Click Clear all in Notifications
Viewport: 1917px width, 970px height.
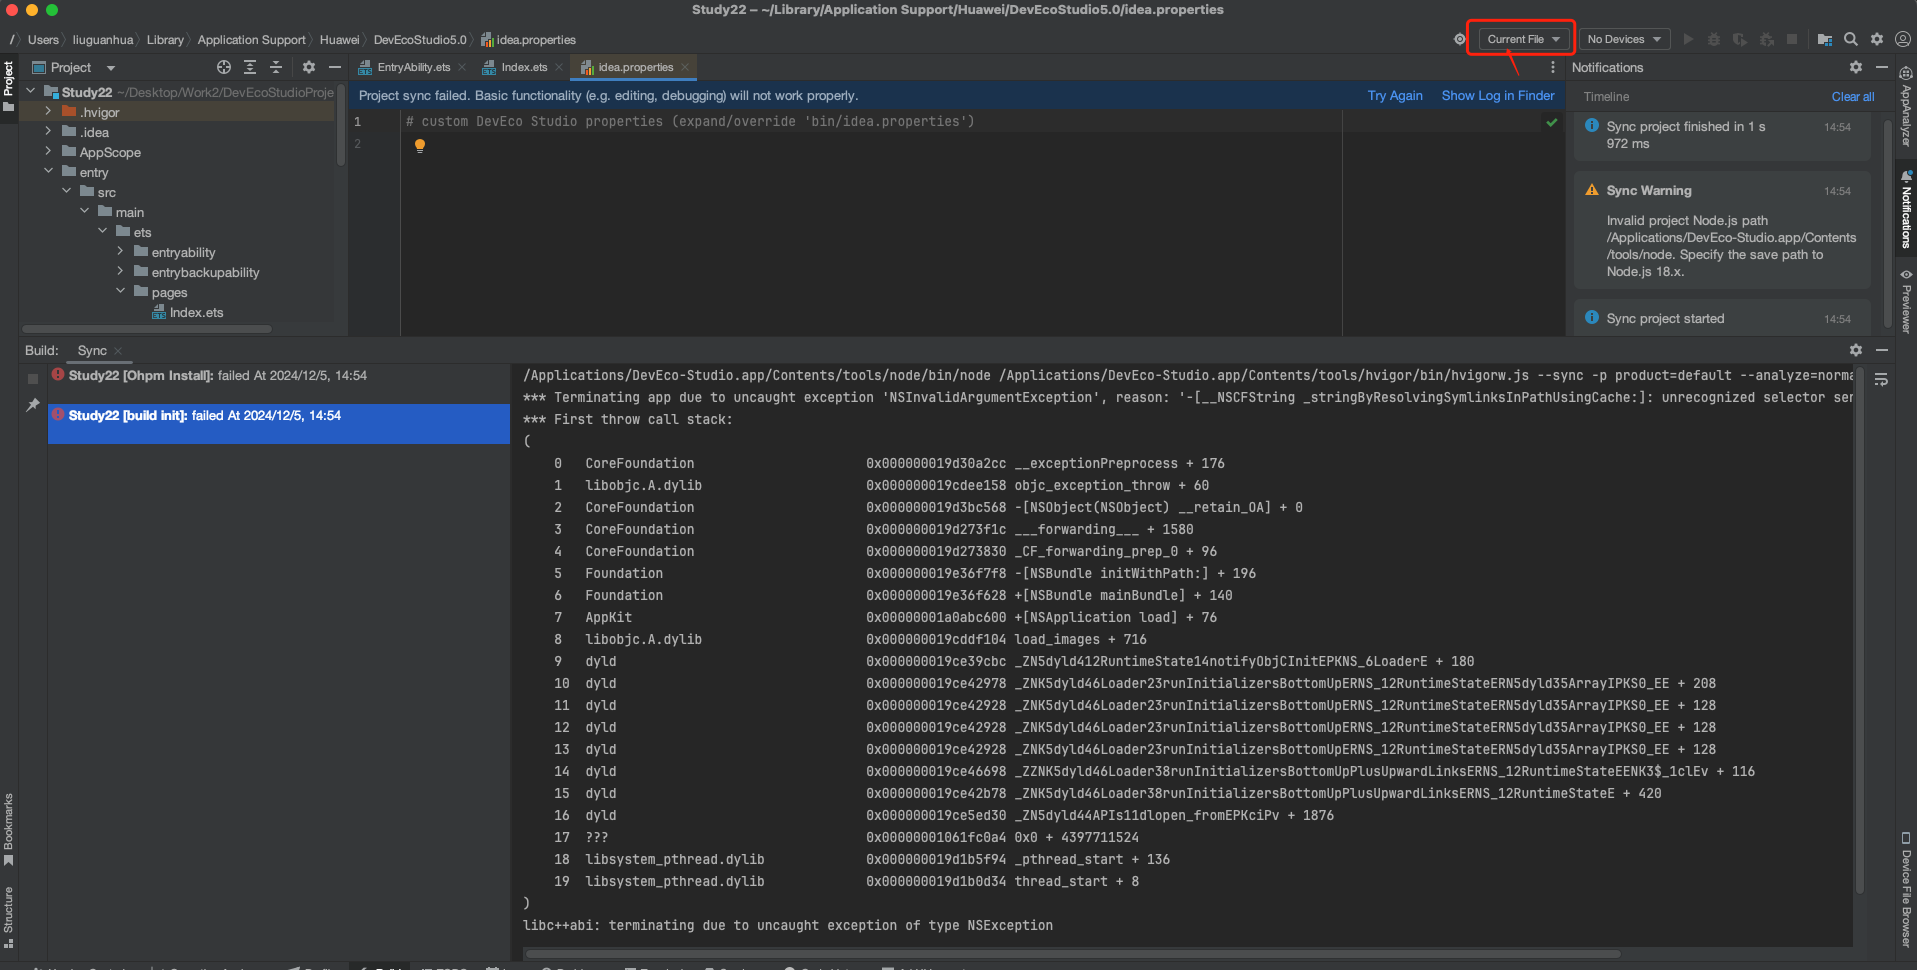(1853, 97)
